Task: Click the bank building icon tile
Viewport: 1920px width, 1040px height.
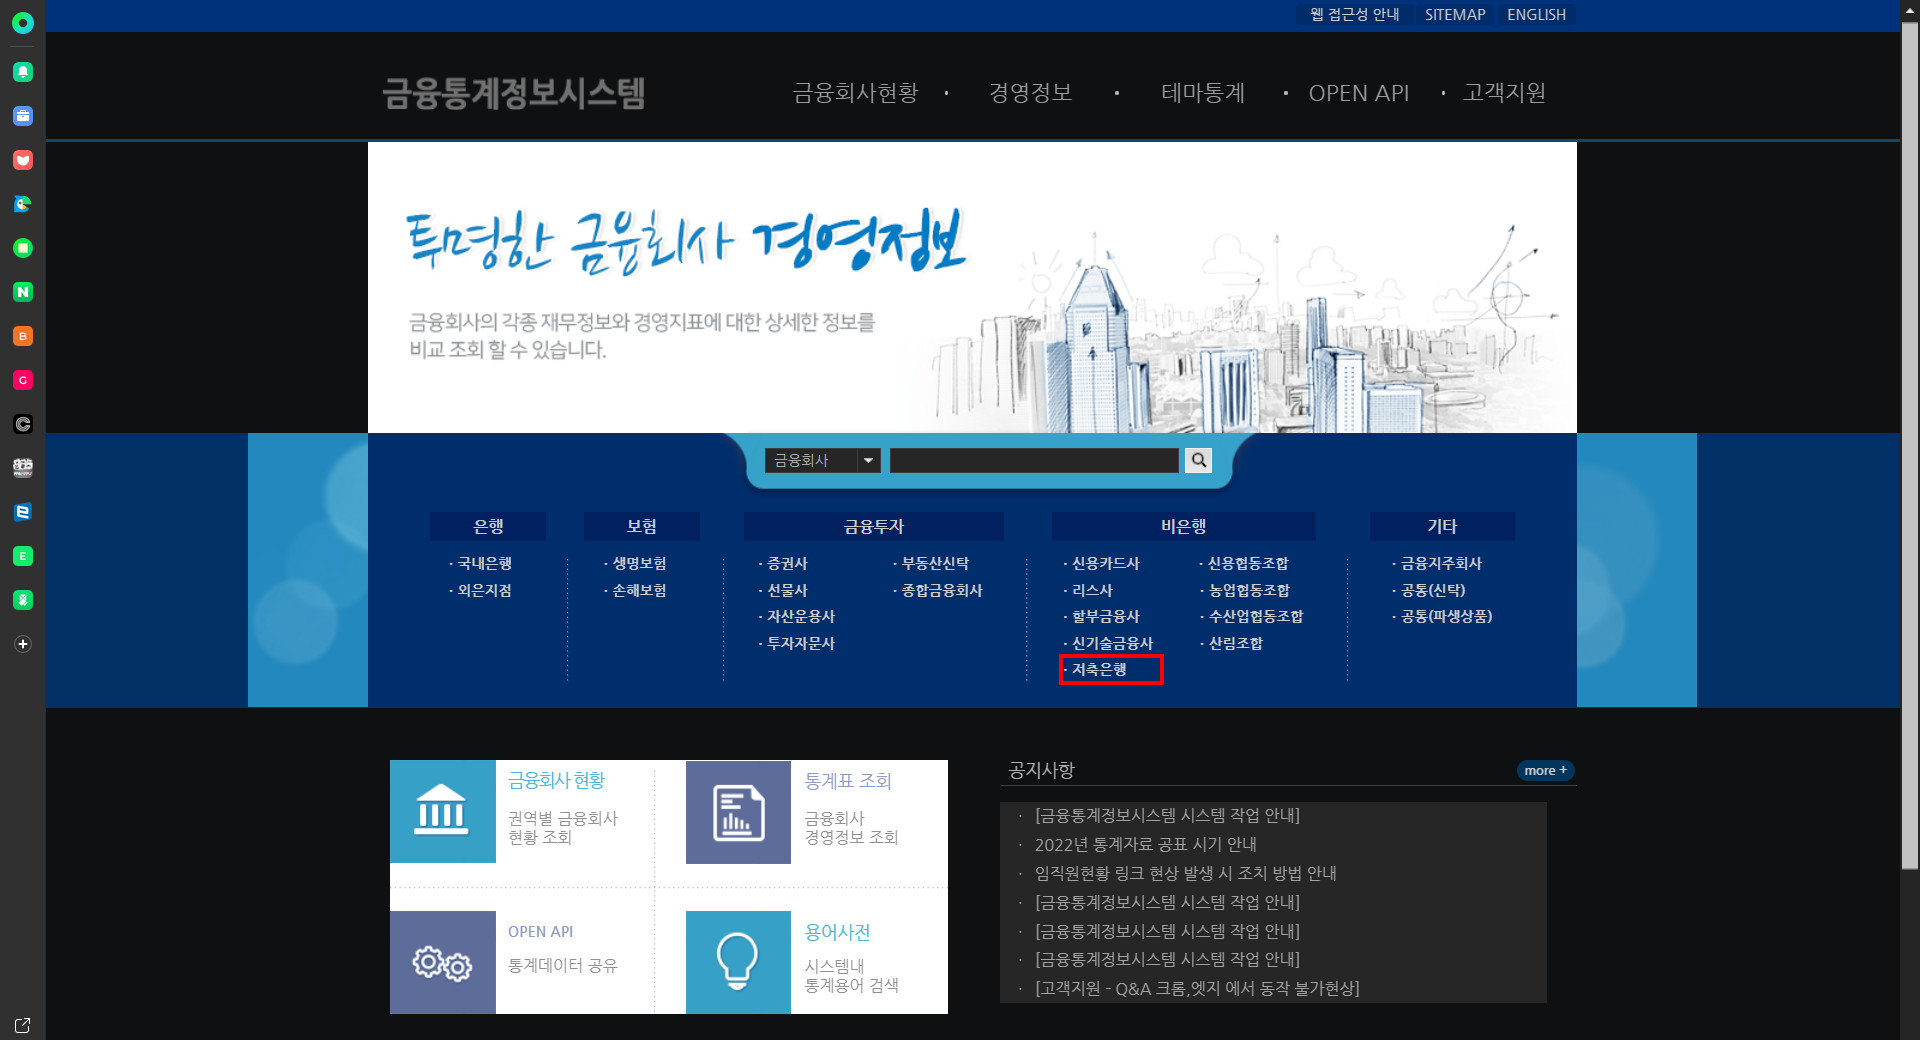Action: pyautogui.click(x=442, y=811)
